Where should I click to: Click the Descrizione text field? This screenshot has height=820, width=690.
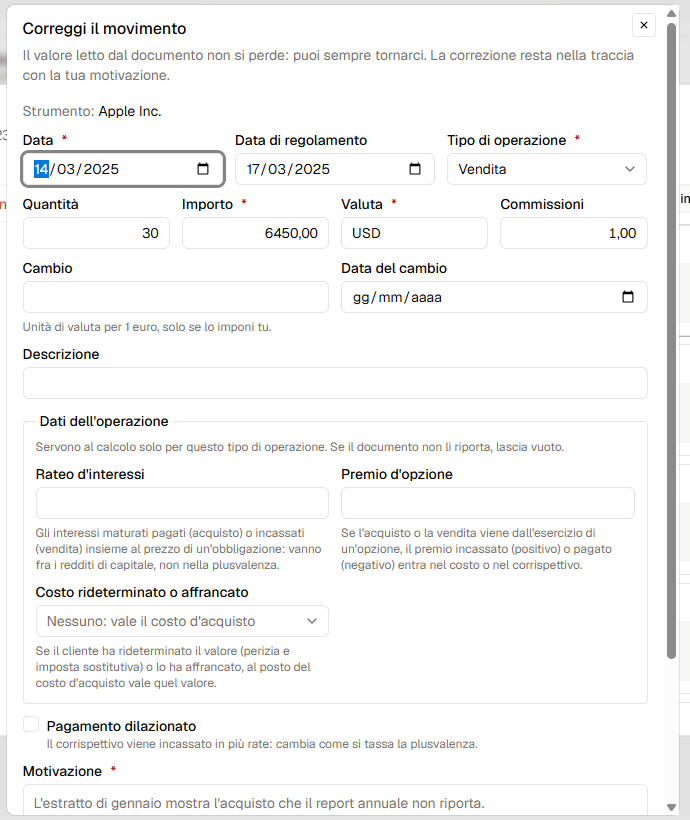pyautogui.click(x=335, y=383)
